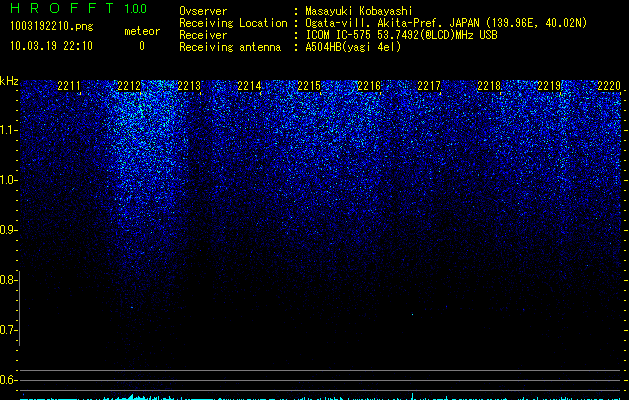Viewport: 629px width, 400px height.
Task: Click time marker 2220
Action: (609, 86)
